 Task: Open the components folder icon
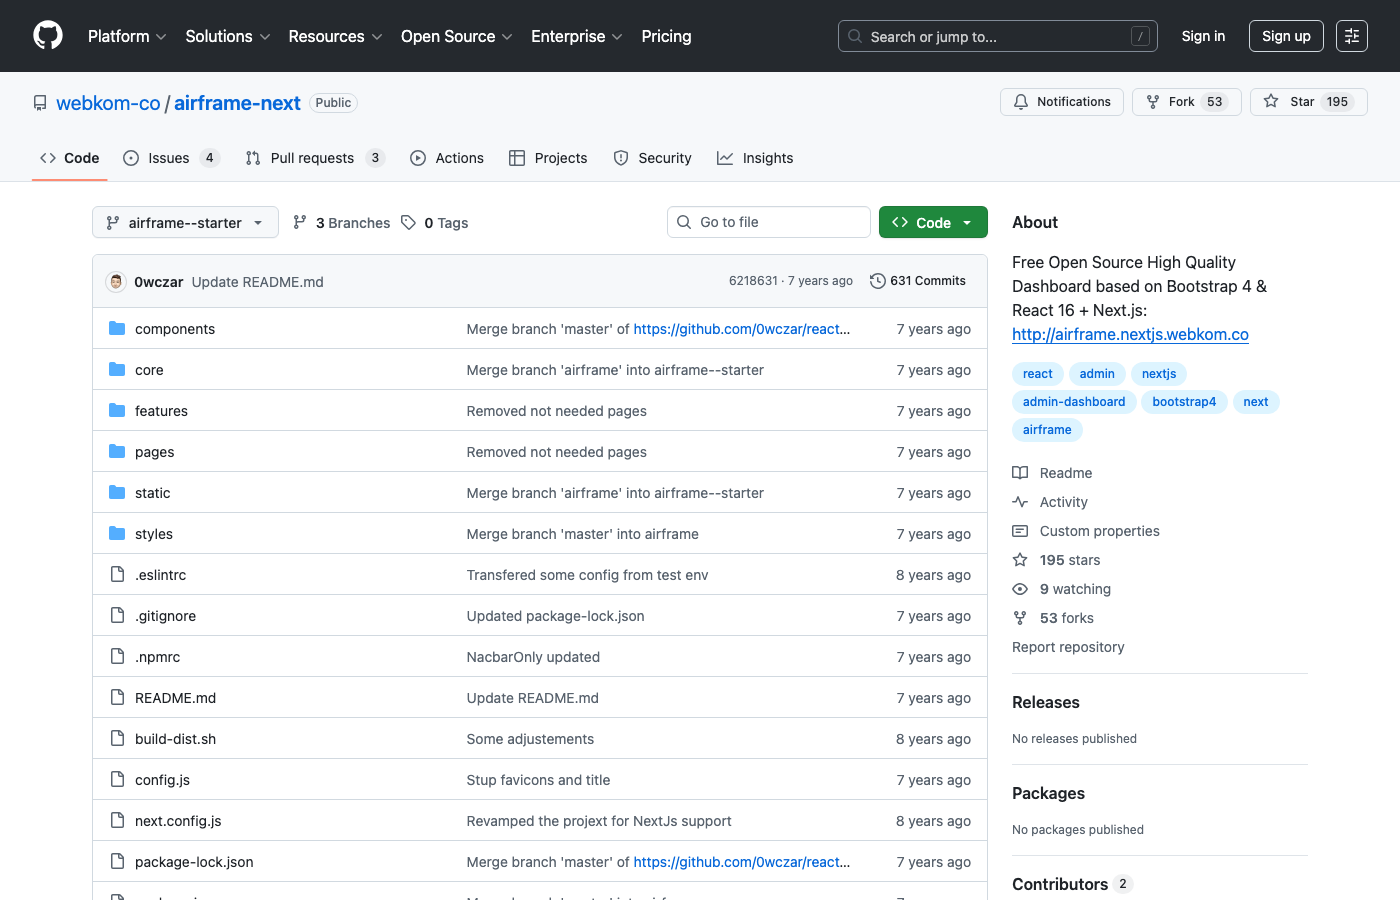point(115,328)
